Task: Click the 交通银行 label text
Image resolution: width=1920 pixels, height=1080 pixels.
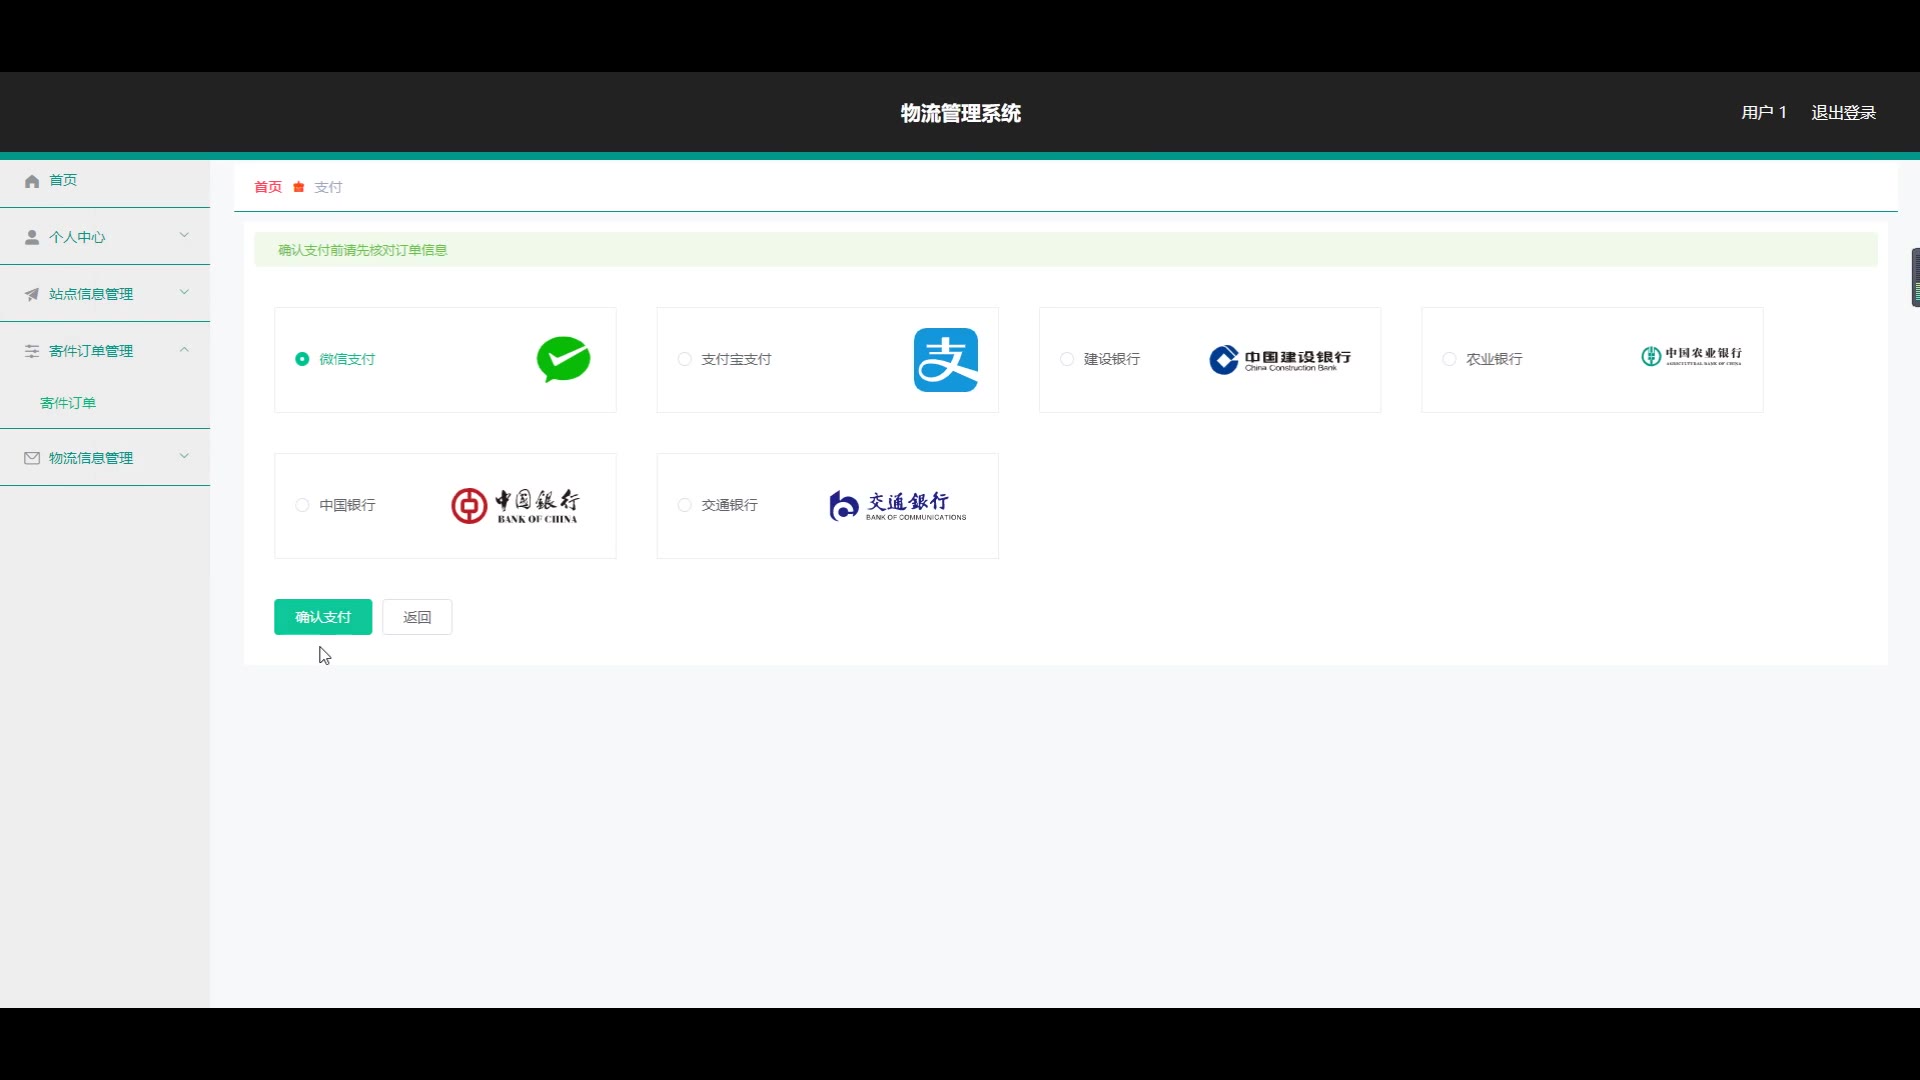Action: pos(729,505)
